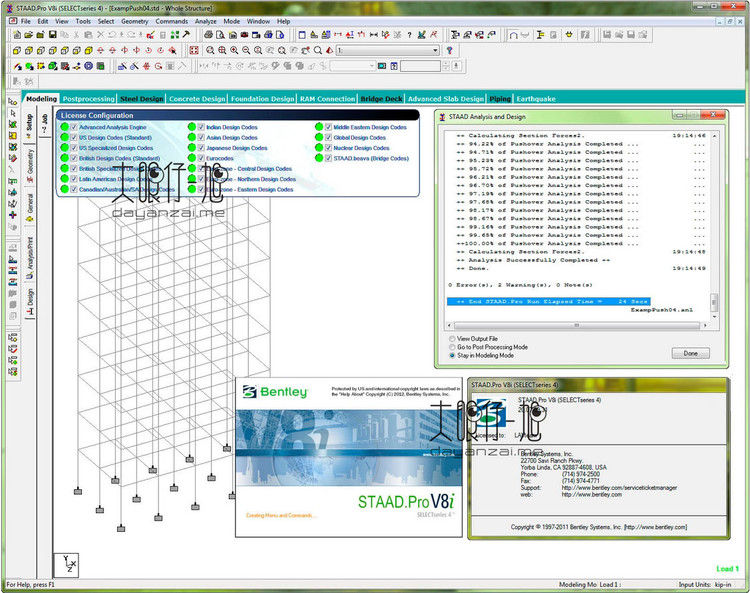
Task: Toggle Middle Eastern Design Codes checkbox
Action: [329, 127]
